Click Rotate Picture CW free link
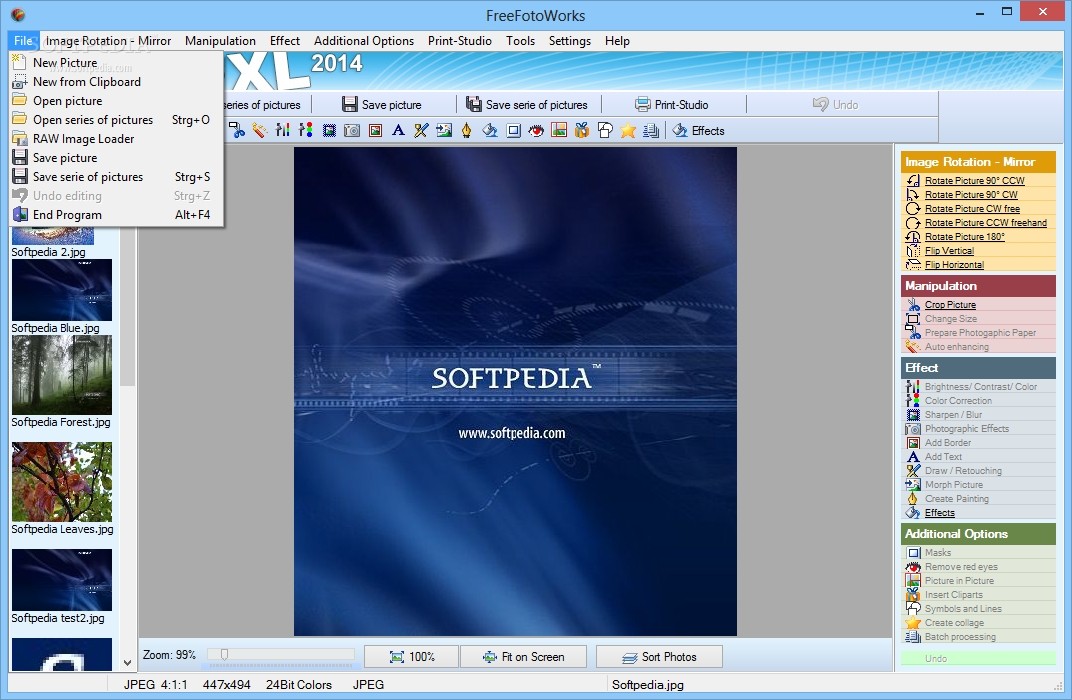Viewport: 1072px width, 700px height. point(972,208)
